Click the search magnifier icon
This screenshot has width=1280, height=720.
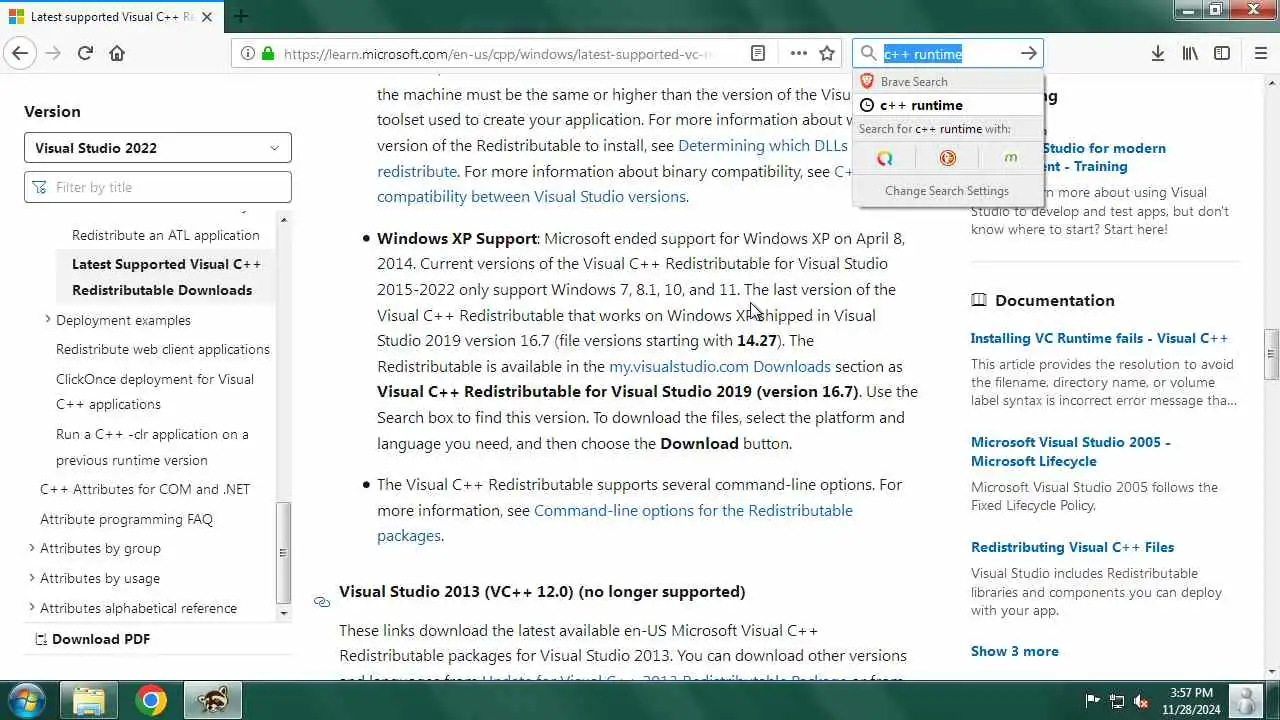pos(868,53)
